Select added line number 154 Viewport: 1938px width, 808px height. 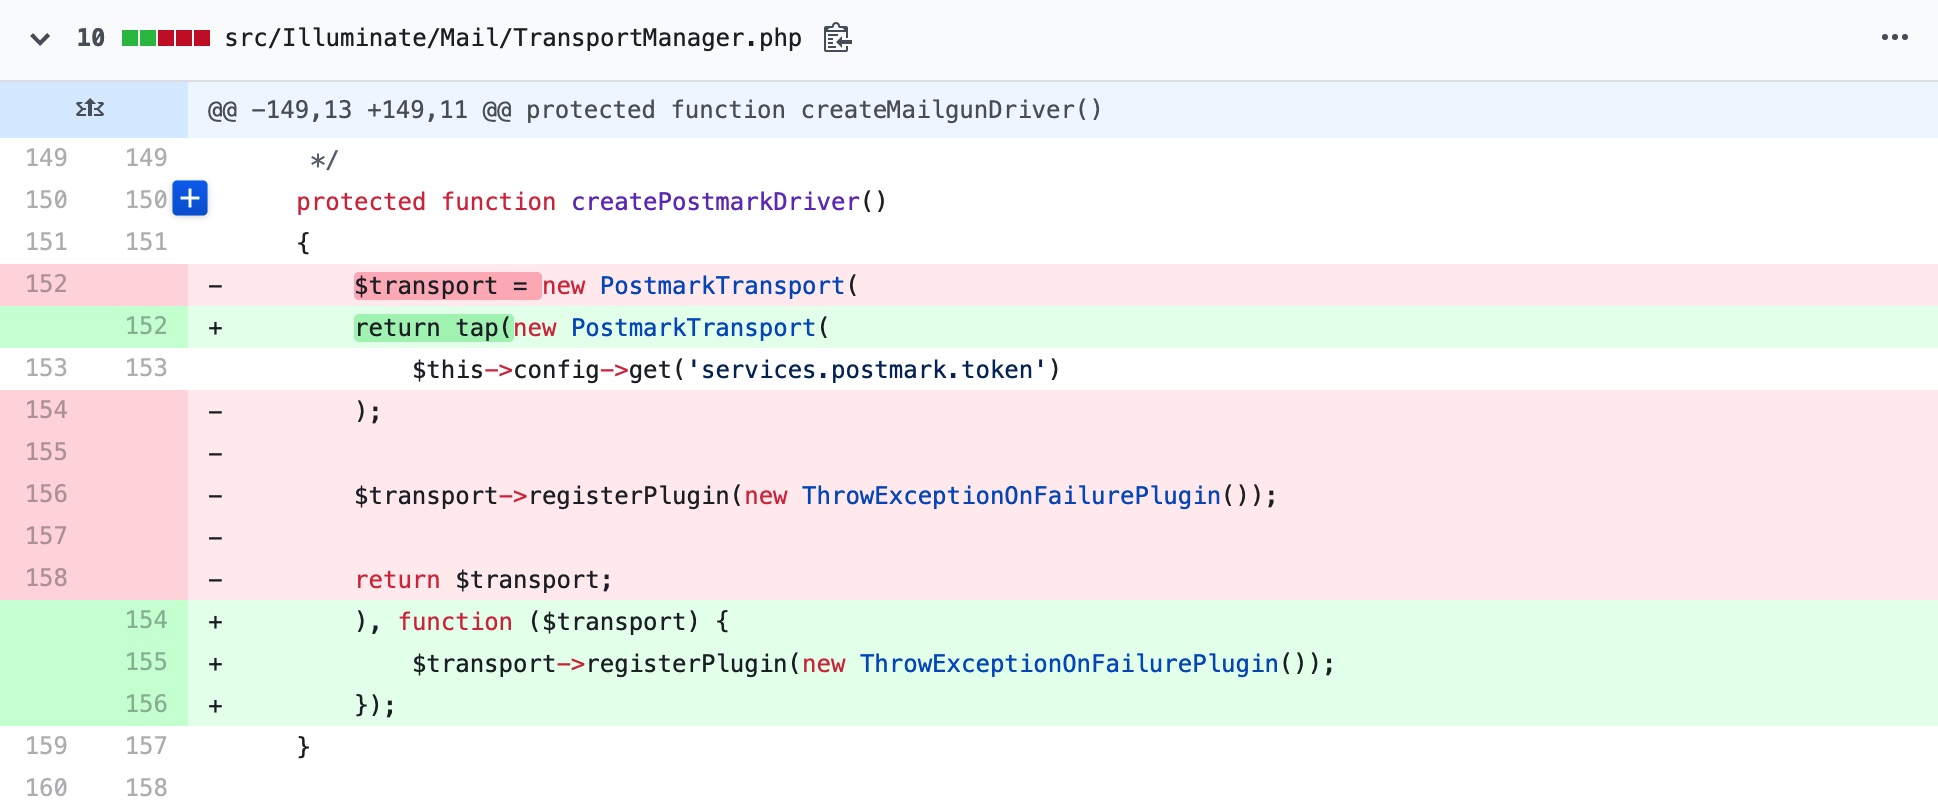(146, 620)
